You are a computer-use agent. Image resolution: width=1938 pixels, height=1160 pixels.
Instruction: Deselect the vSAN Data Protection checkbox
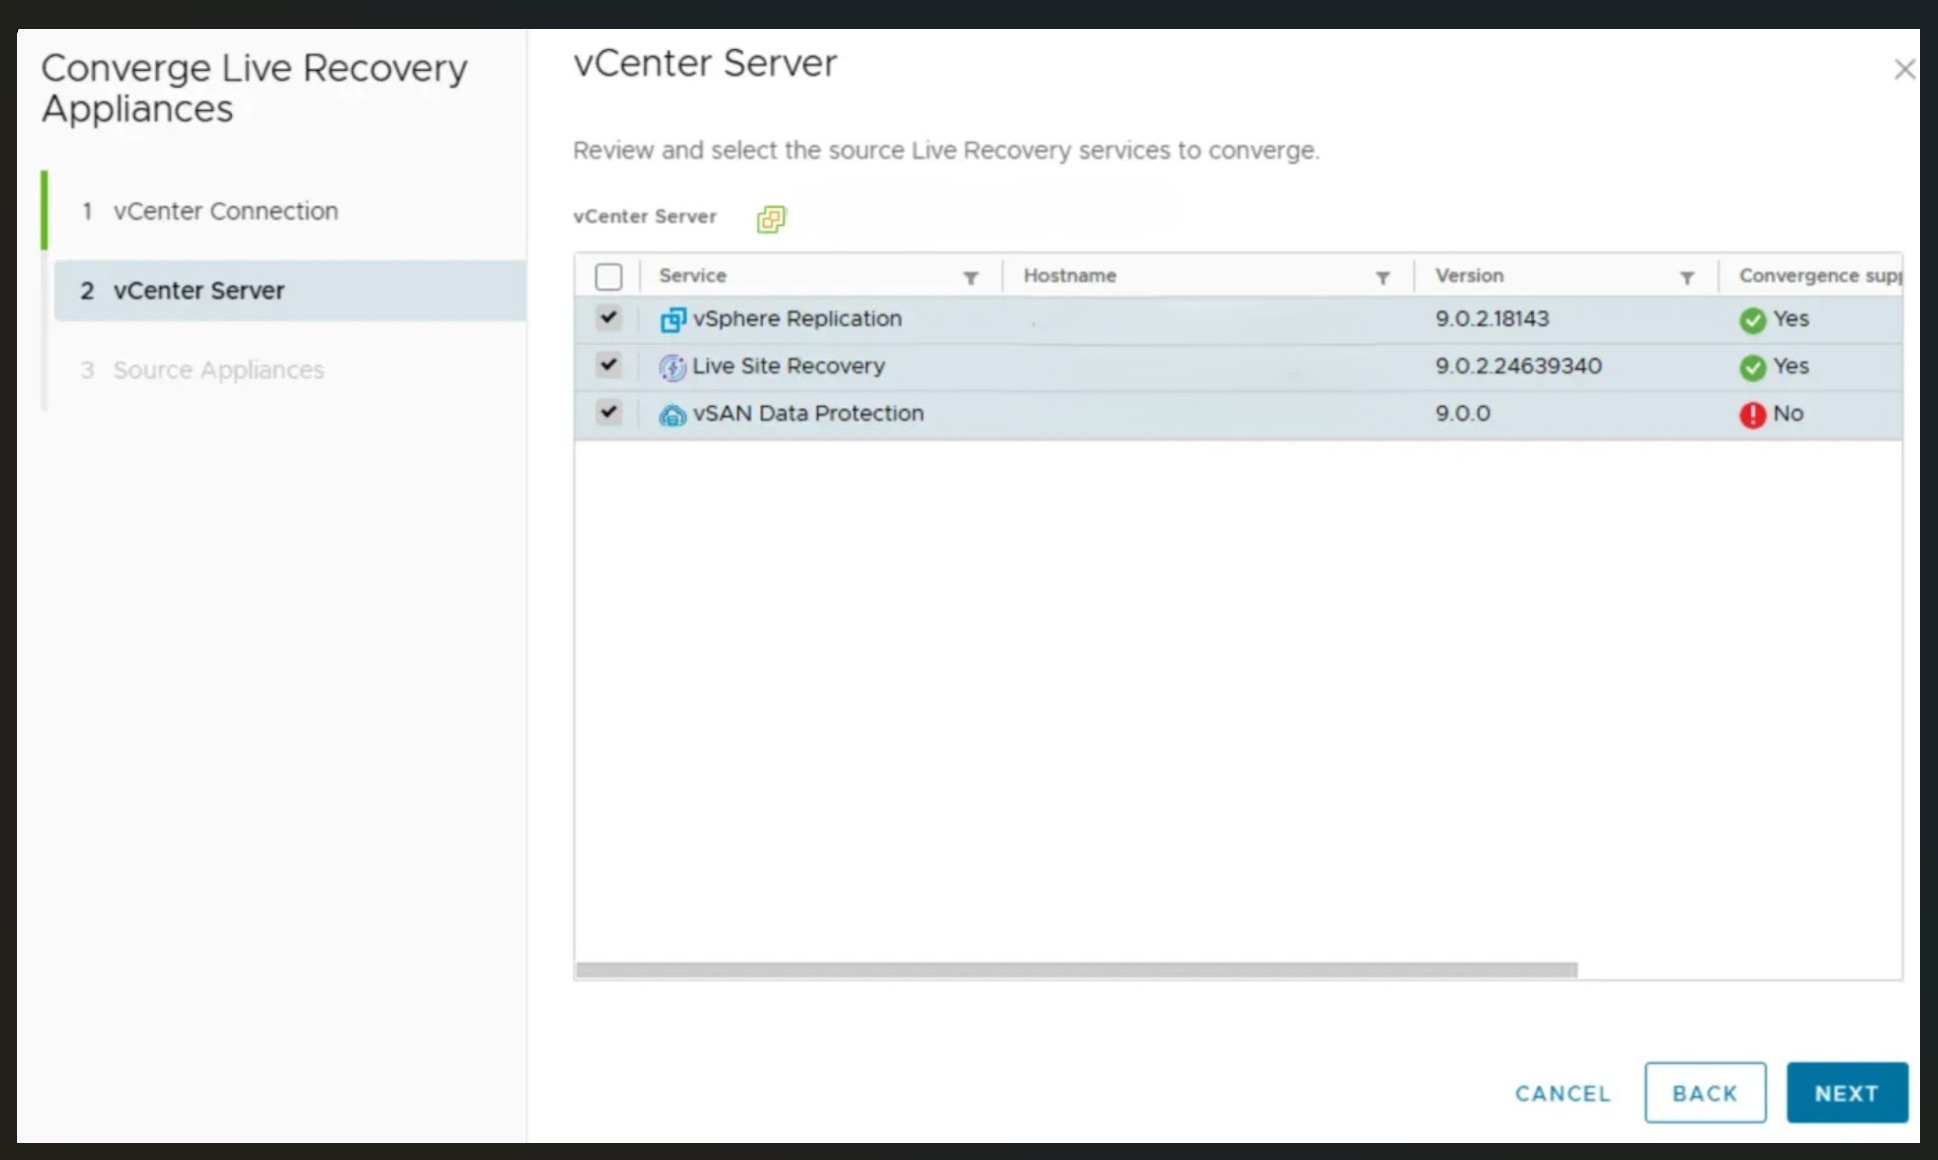(608, 412)
